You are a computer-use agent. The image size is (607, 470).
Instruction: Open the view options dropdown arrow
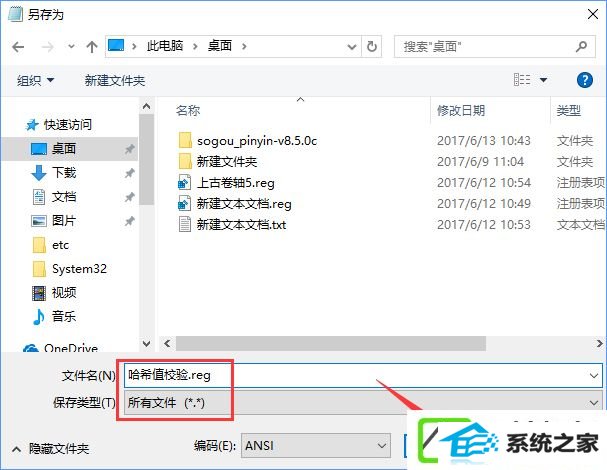click(543, 80)
